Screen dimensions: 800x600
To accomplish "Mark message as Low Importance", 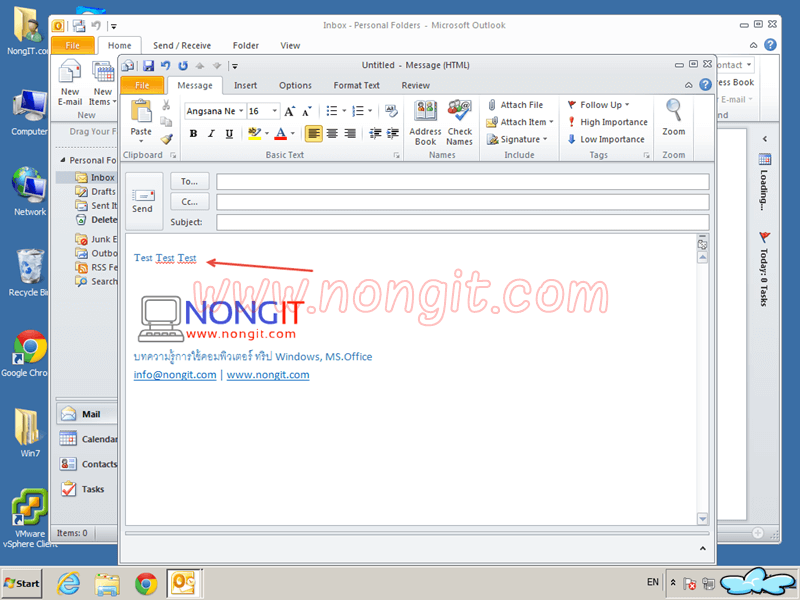I will tap(606, 139).
